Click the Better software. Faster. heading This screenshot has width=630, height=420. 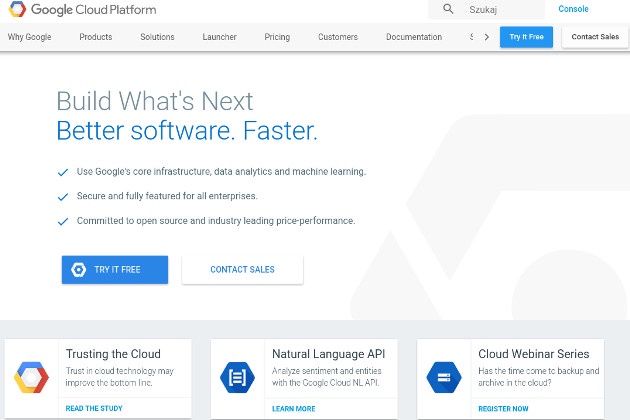(x=187, y=131)
